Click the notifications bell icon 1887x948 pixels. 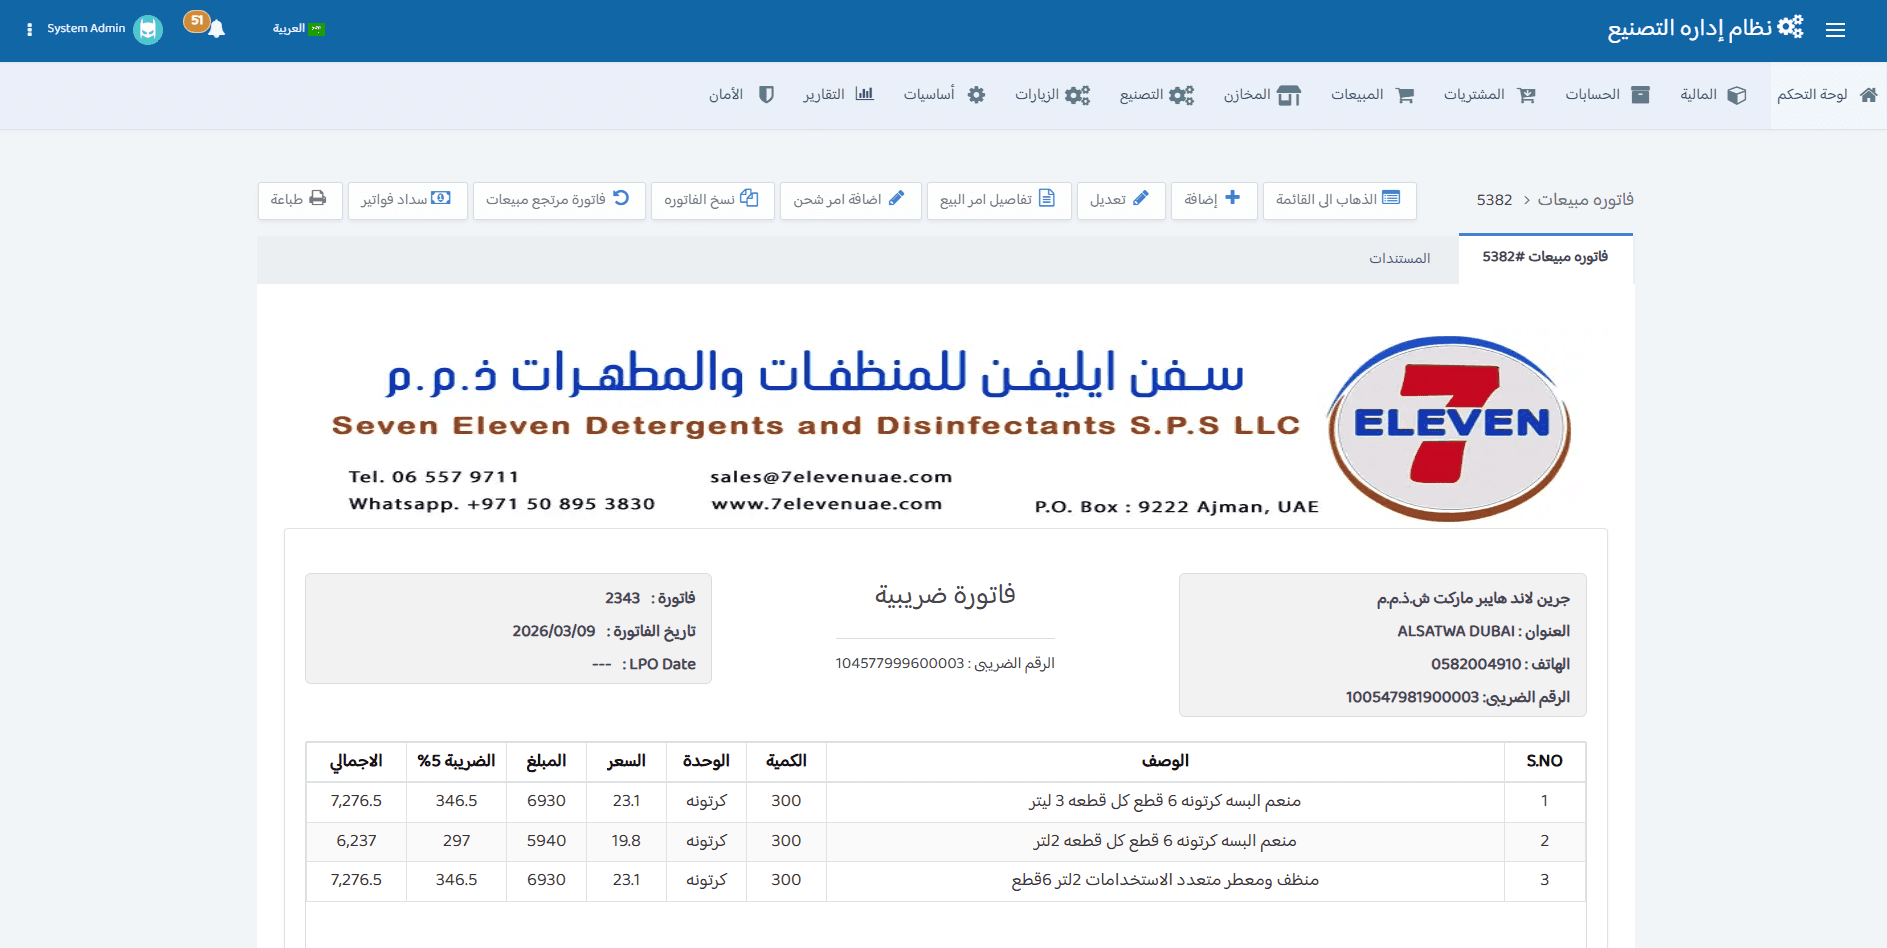pos(216,29)
